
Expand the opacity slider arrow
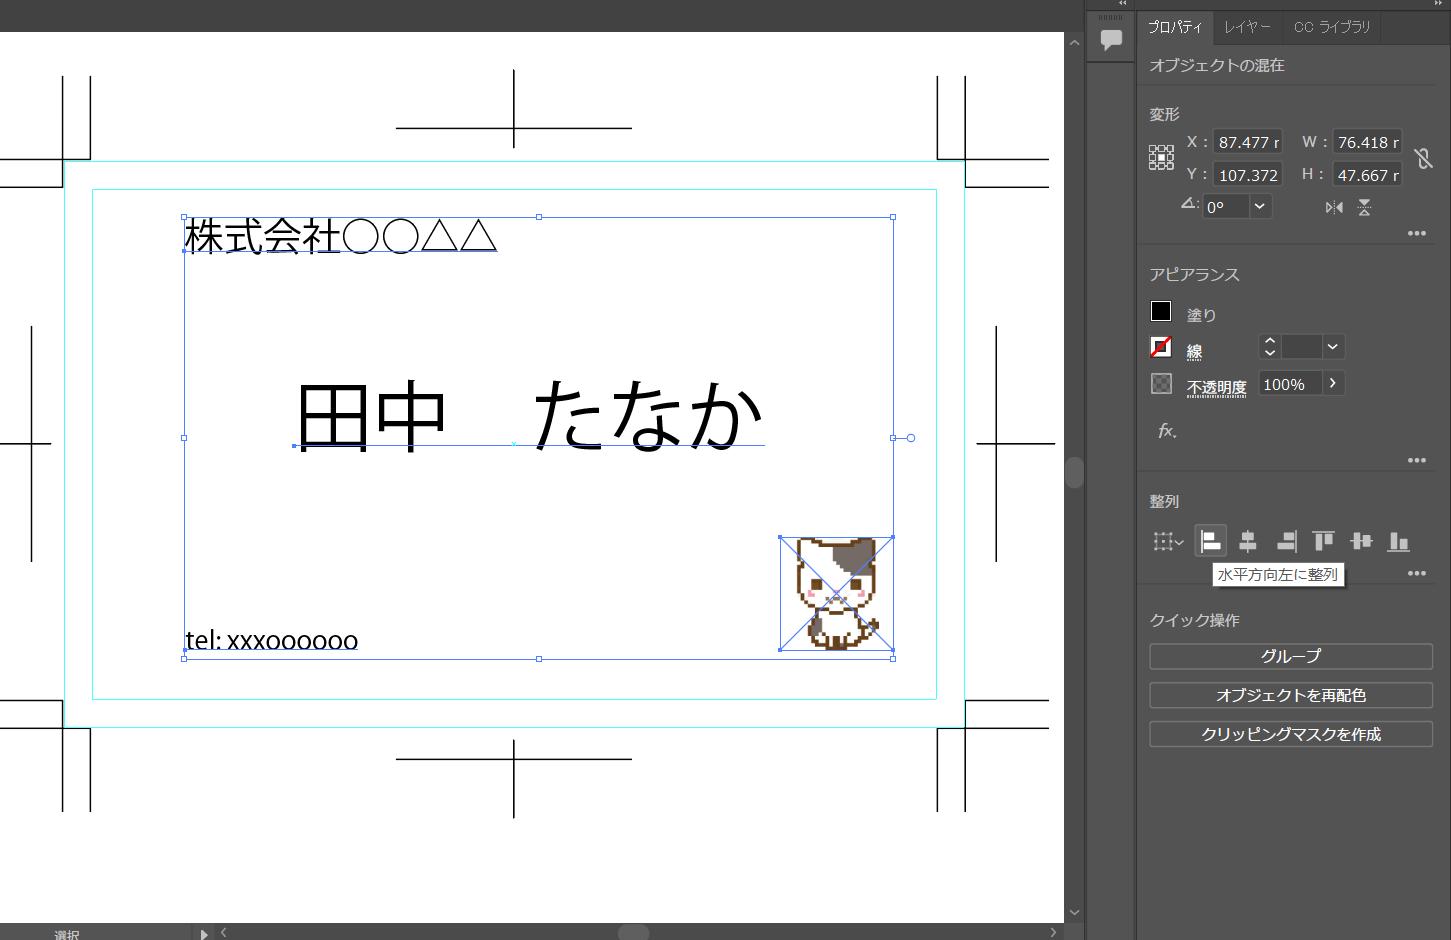pyautogui.click(x=1333, y=384)
